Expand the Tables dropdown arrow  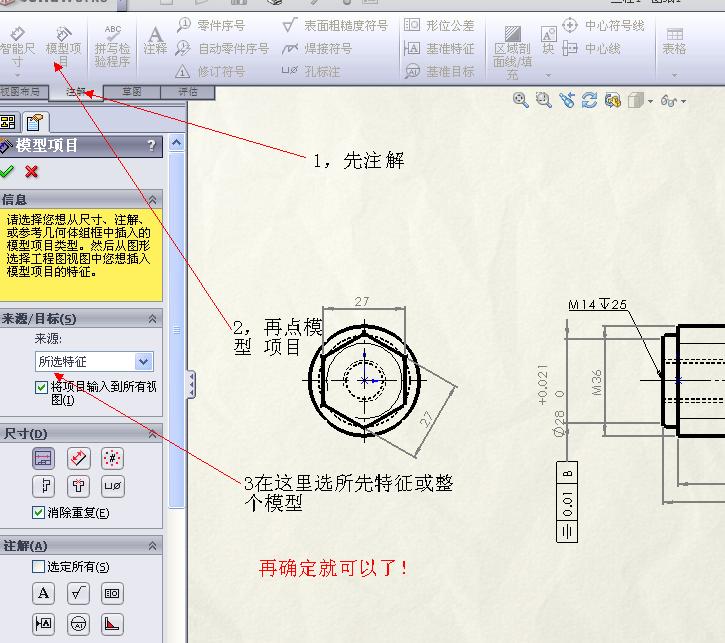pyautogui.click(x=674, y=75)
